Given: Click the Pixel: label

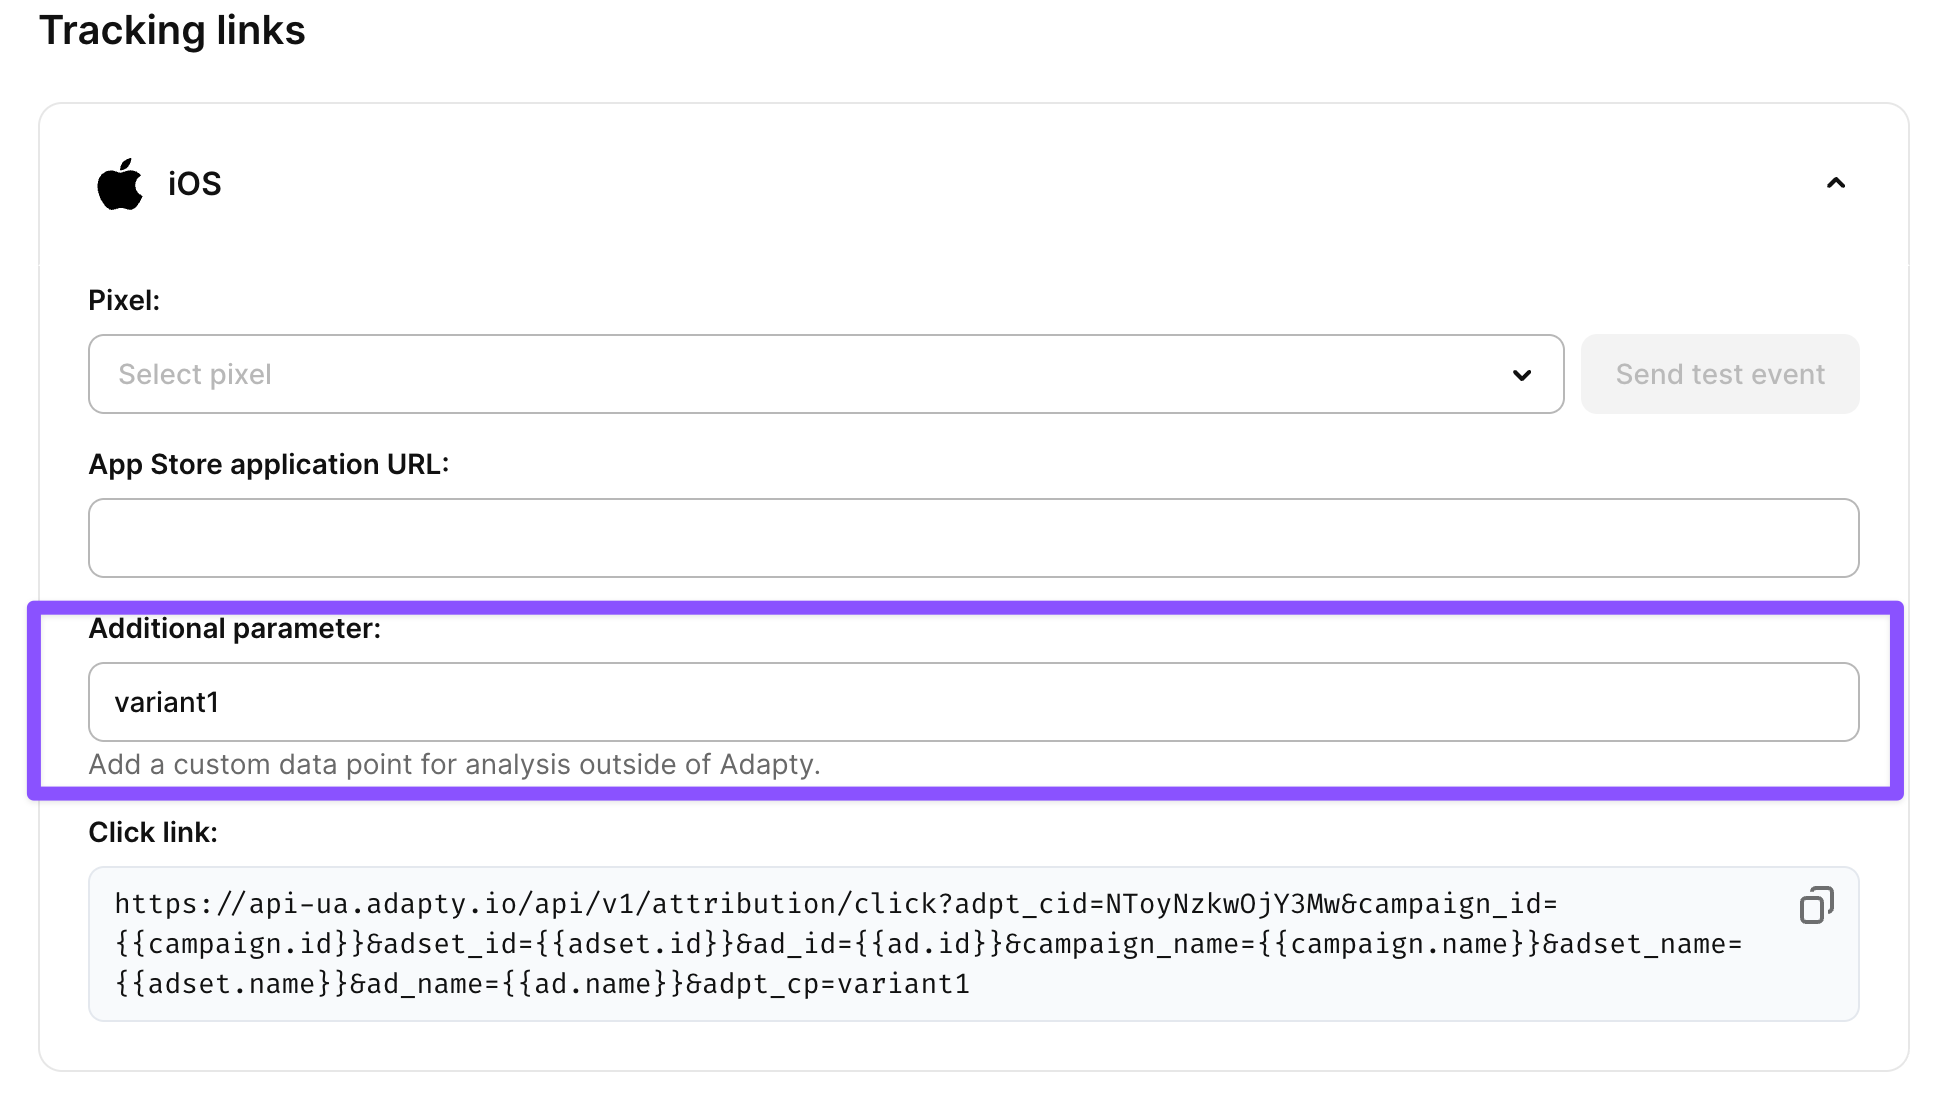Looking at the screenshot, I should 124,300.
